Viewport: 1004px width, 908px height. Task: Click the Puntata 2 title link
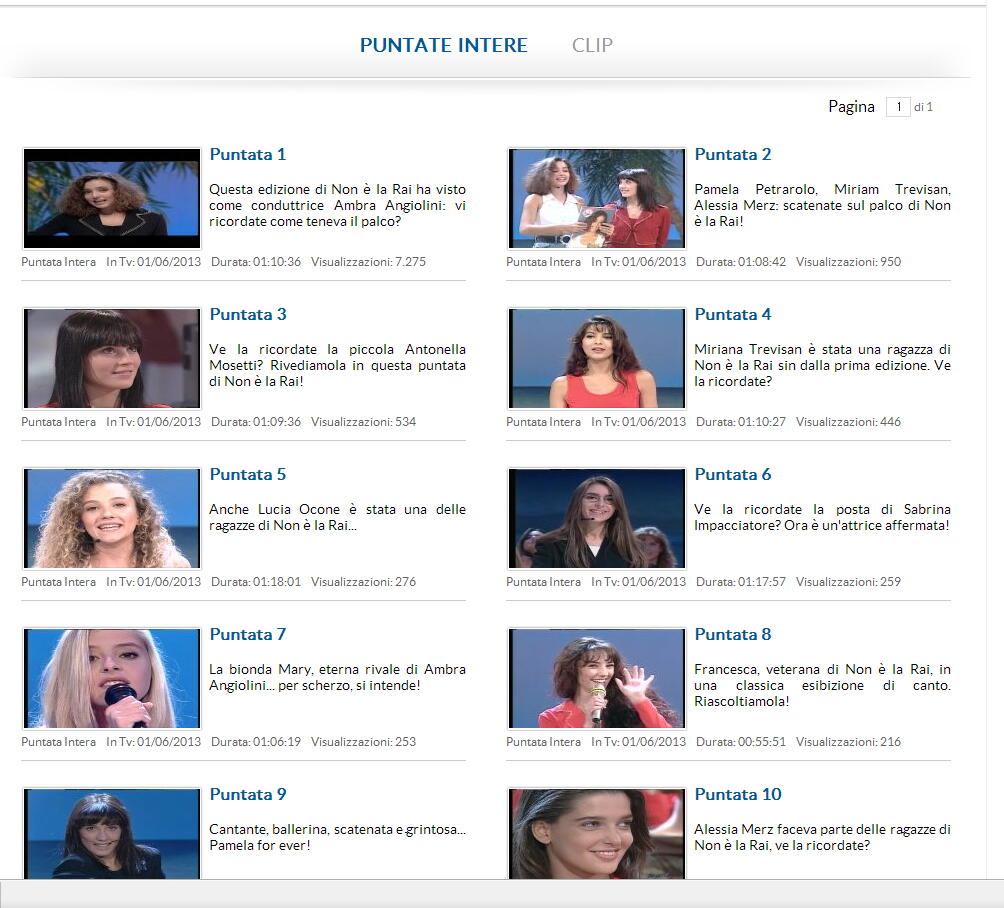[732, 154]
